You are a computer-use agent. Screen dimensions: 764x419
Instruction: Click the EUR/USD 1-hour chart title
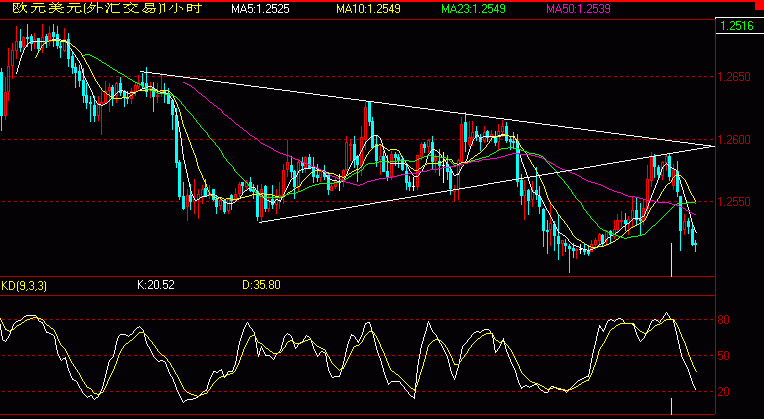[107, 8]
